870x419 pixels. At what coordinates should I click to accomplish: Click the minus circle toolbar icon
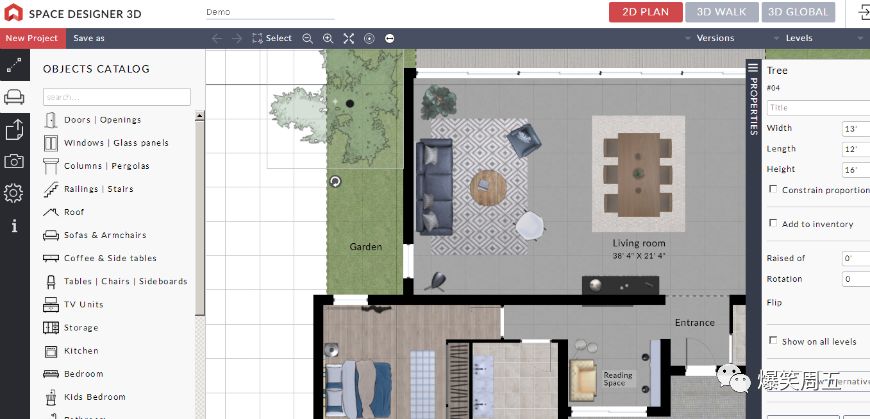pos(390,38)
